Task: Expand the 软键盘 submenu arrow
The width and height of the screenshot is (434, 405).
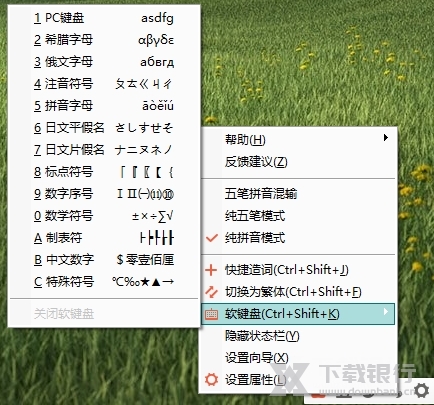Action: pyautogui.click(x=386, y=312)
